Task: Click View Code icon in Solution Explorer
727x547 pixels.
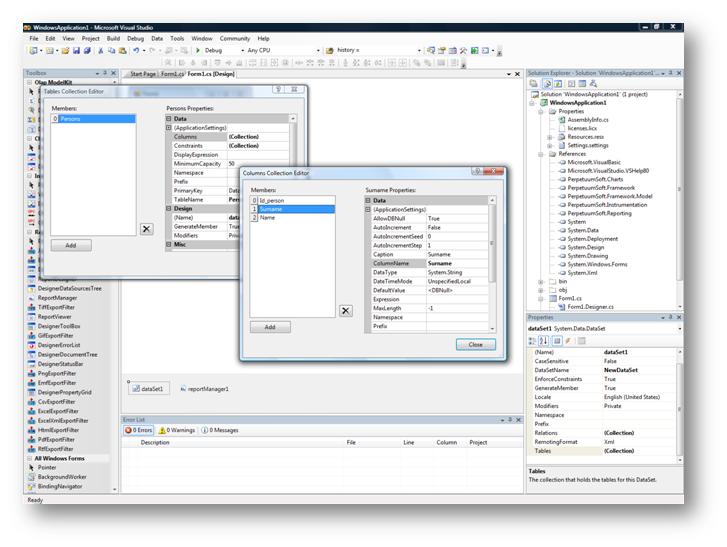Action: [x=571, y=83]
